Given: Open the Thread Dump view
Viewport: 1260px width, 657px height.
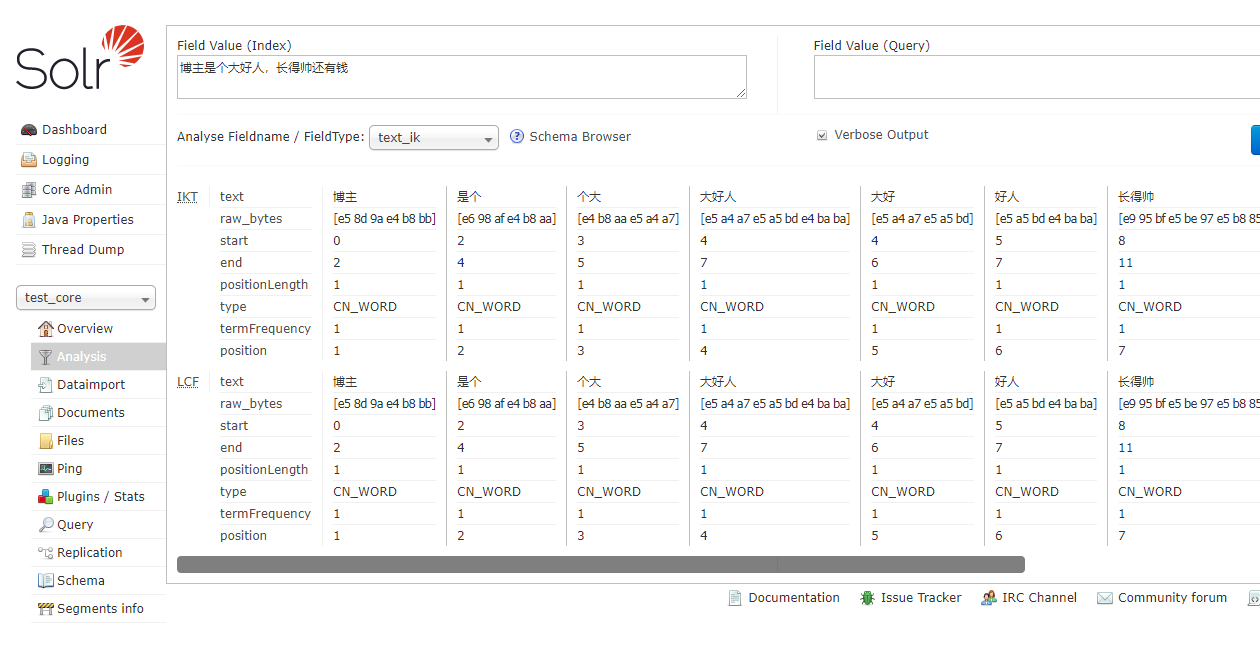Looking at the screenshot, I should point(84,249).
